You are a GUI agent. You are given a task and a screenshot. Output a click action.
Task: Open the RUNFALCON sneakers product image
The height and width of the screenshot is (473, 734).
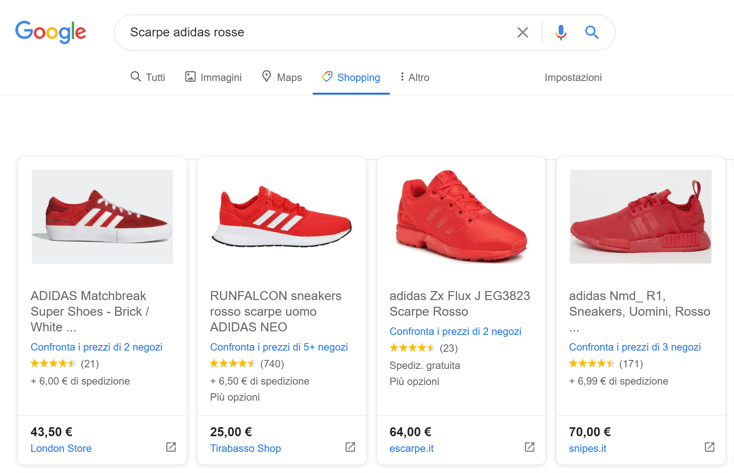(281, 216)
